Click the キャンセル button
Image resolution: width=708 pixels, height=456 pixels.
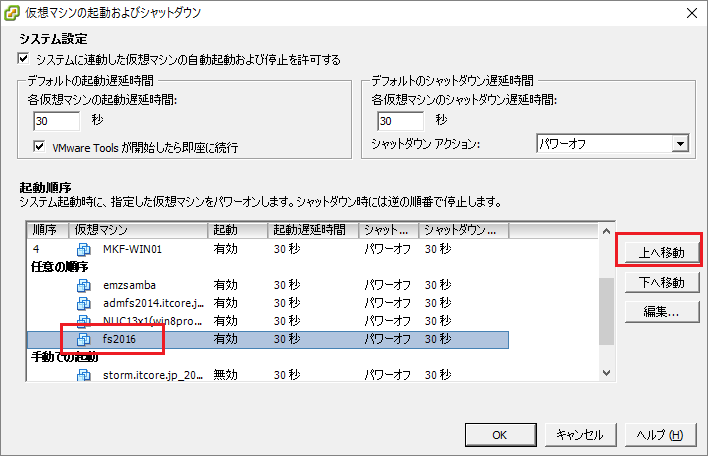[x=581, y=435]
